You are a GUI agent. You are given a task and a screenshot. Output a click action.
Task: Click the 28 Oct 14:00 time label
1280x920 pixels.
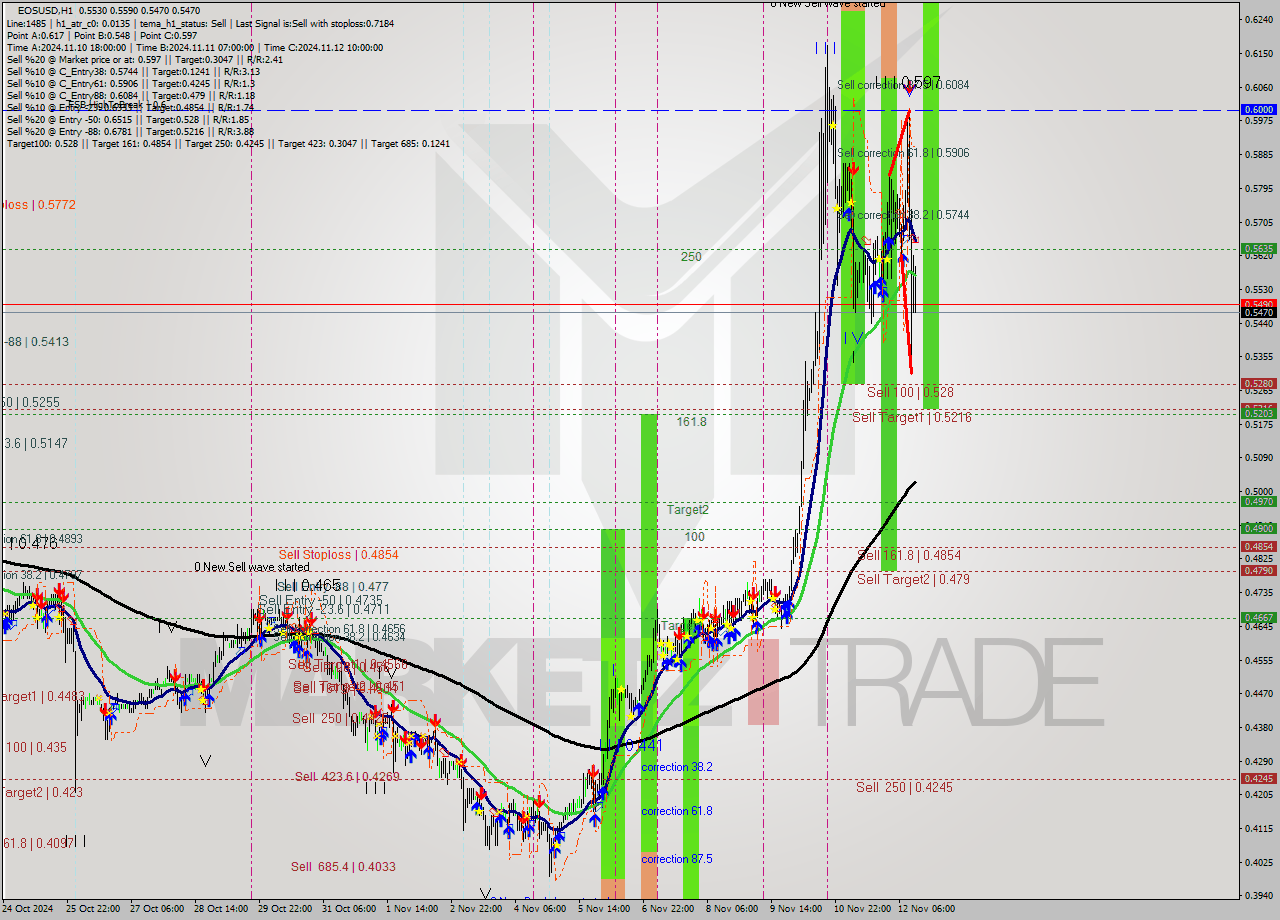click(221, 909)
